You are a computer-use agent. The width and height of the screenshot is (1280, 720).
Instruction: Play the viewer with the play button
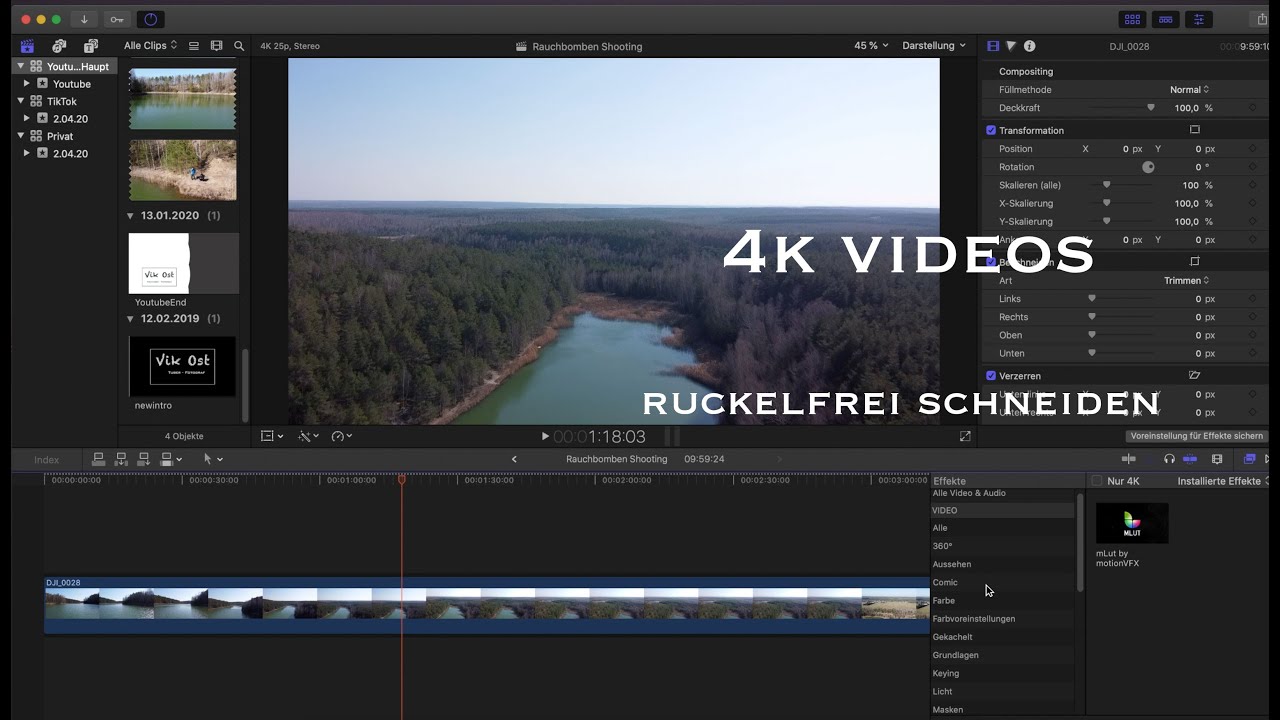tap(545, 436)
